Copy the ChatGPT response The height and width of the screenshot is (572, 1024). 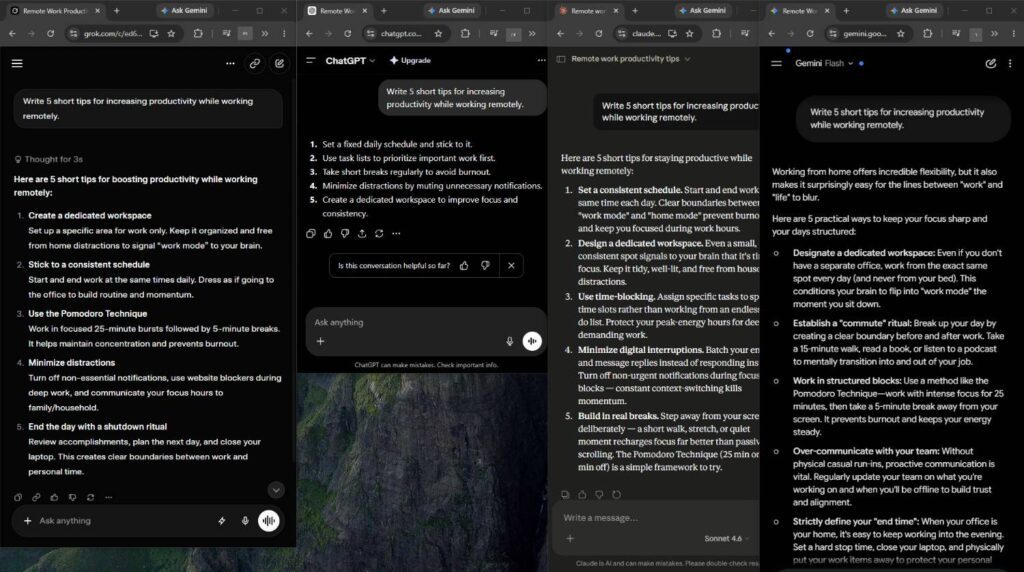(311, 234)
